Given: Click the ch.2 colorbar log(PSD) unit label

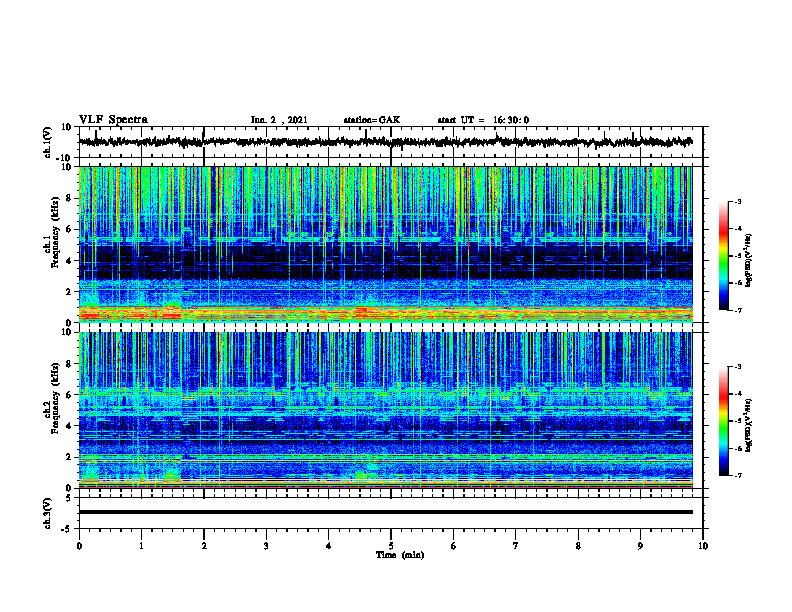Looking at the screenshot, I should [749, 425].
